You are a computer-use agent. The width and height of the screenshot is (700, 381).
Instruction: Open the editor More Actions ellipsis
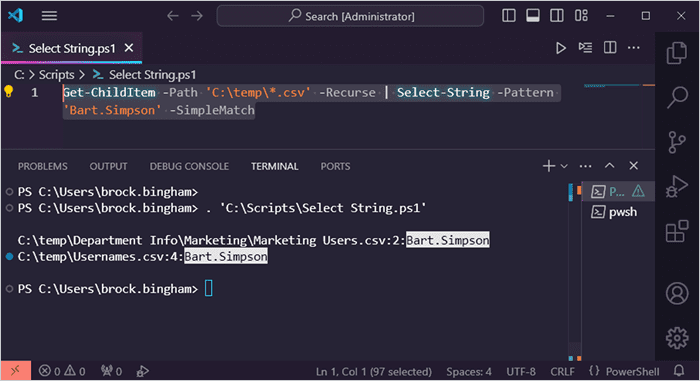click(633, 48)
